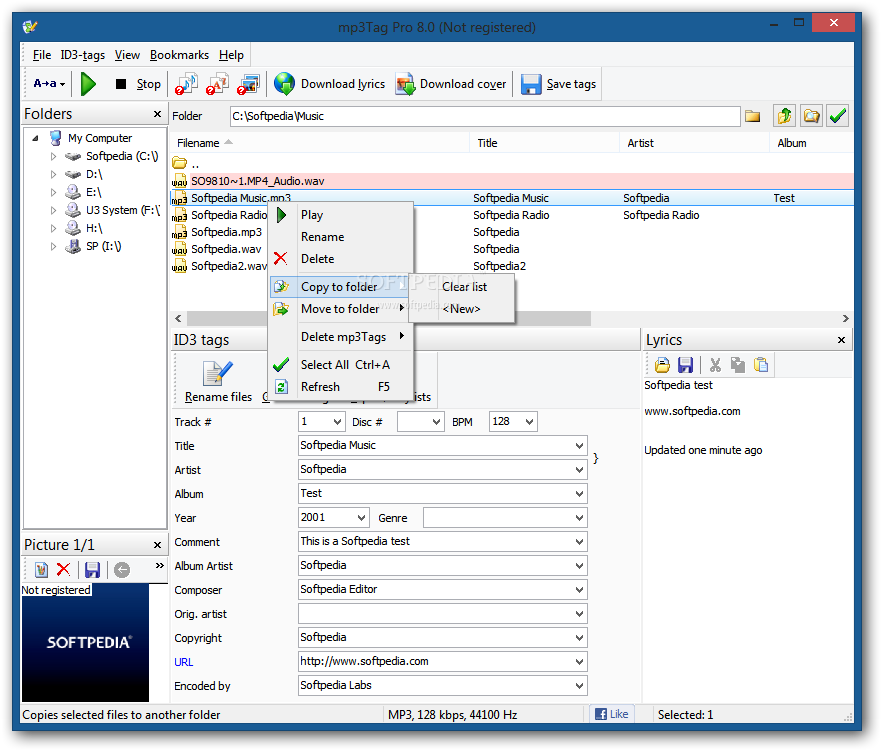Click <New> in submenu
This screenshot has width=882, height=751.
click(x=461, y=309)
